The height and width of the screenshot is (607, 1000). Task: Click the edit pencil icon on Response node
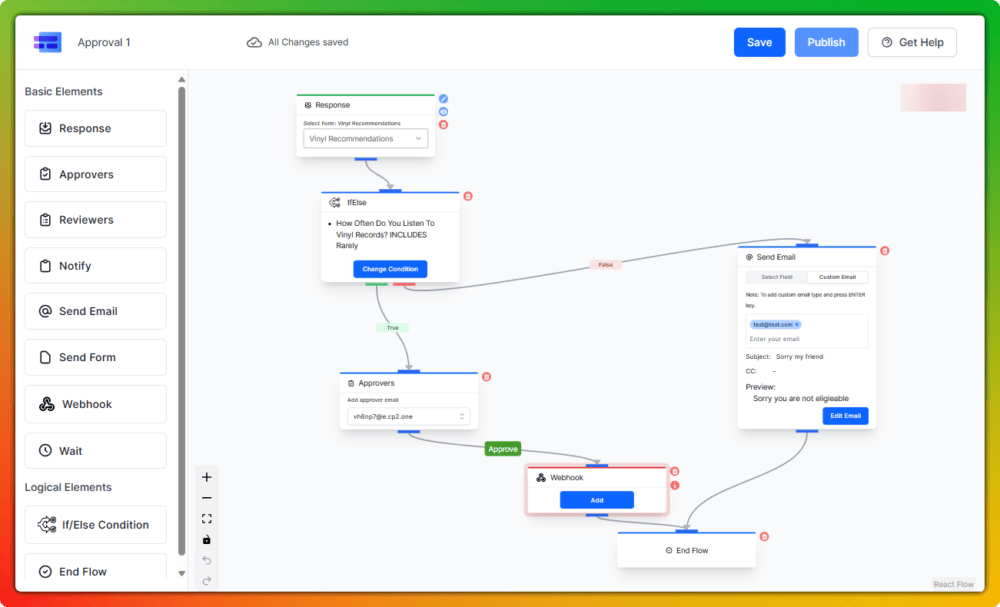(443, 99)
